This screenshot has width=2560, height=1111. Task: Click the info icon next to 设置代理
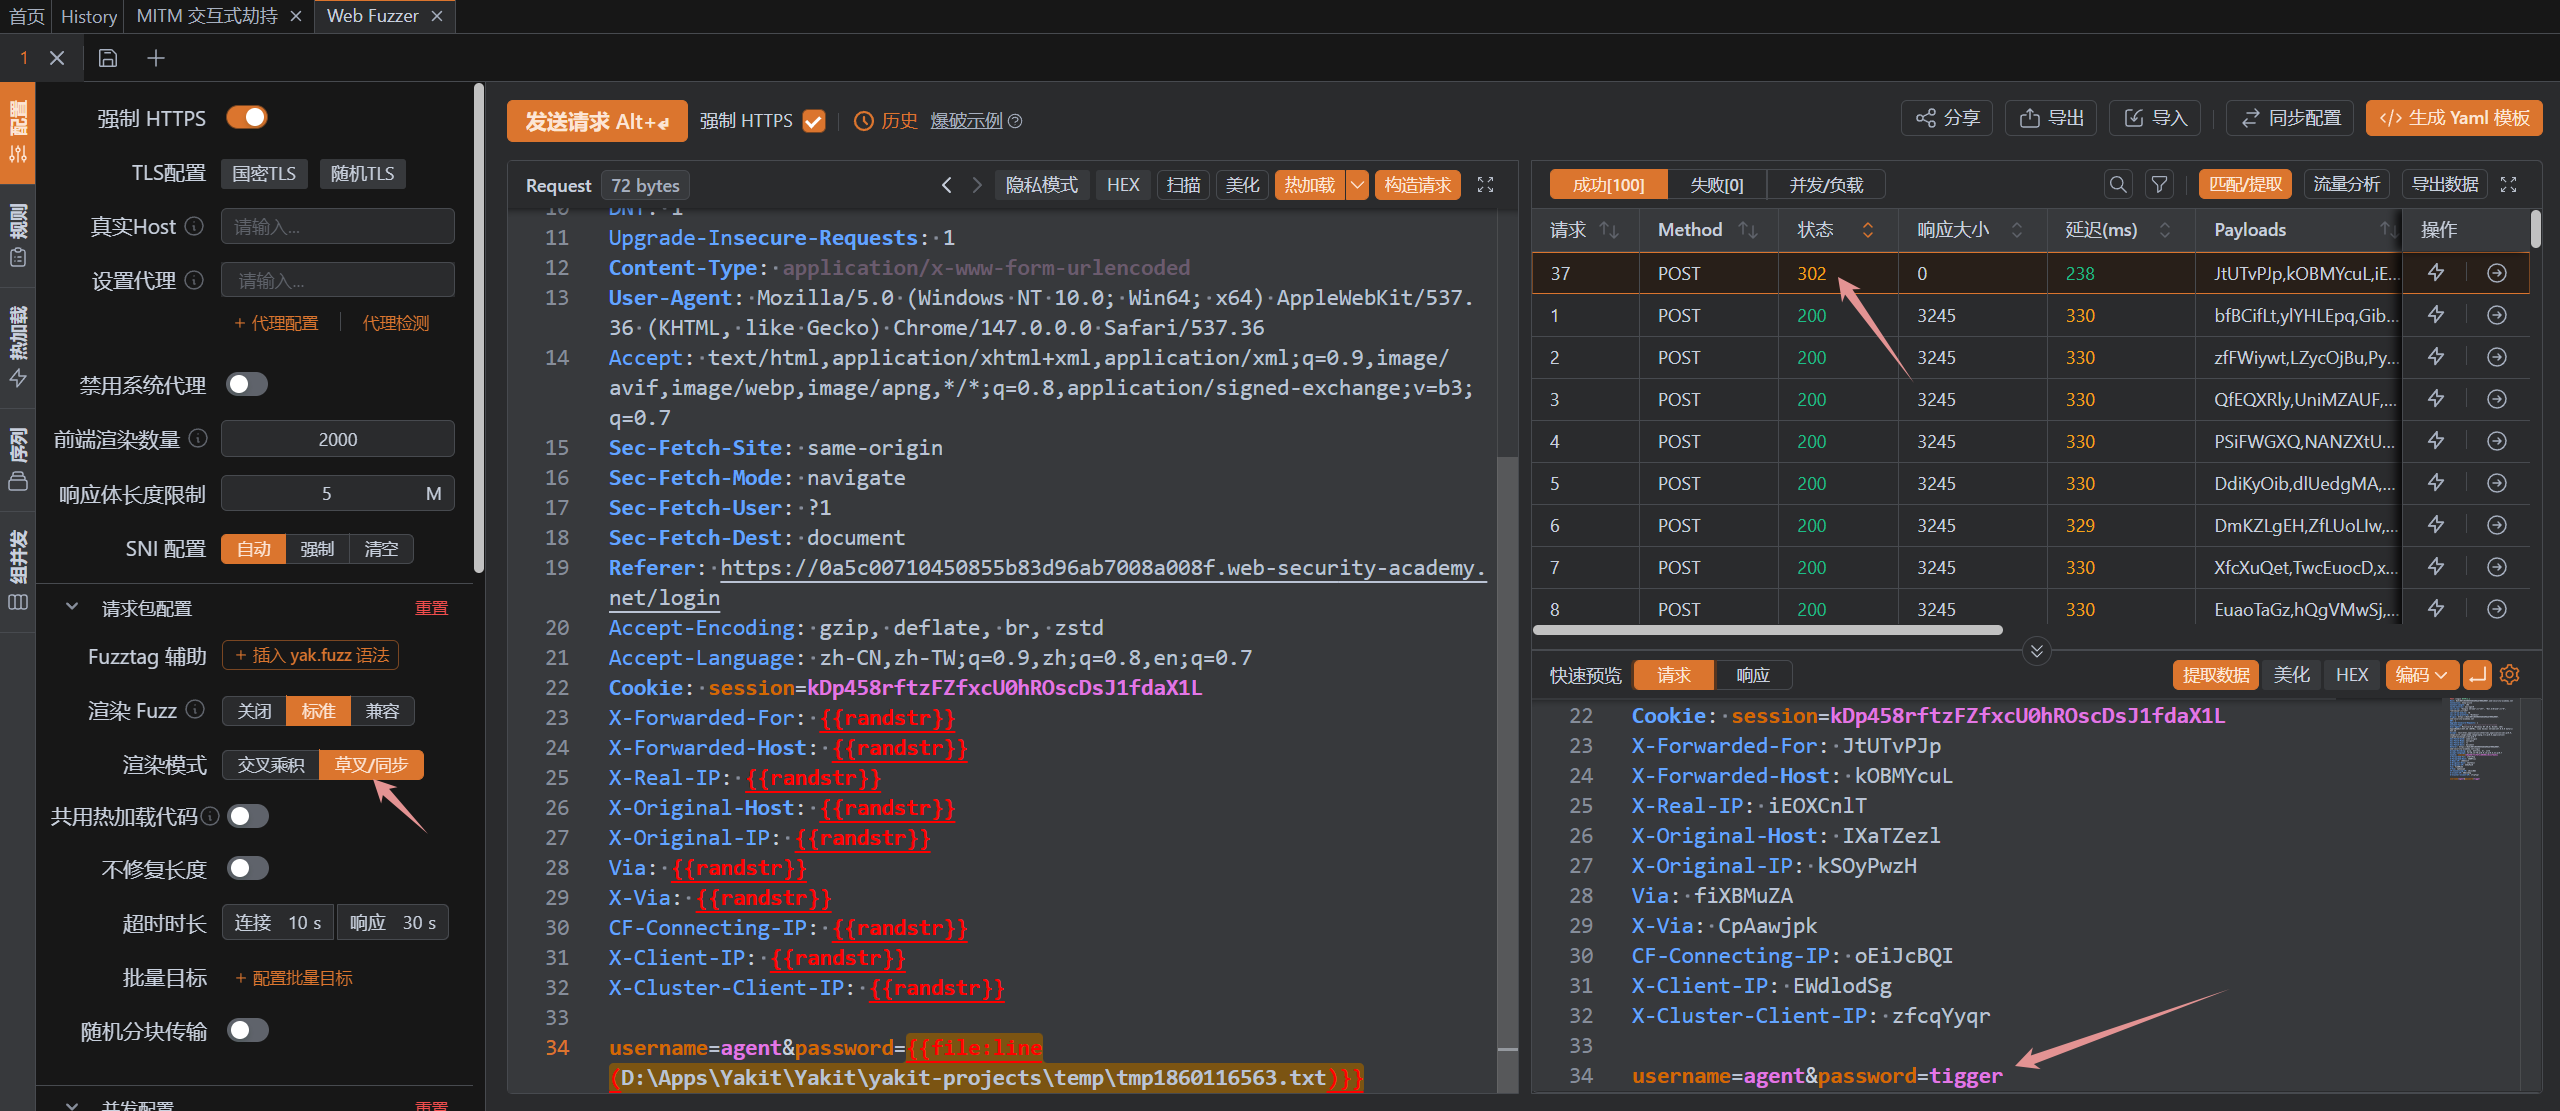coord(195,280)
